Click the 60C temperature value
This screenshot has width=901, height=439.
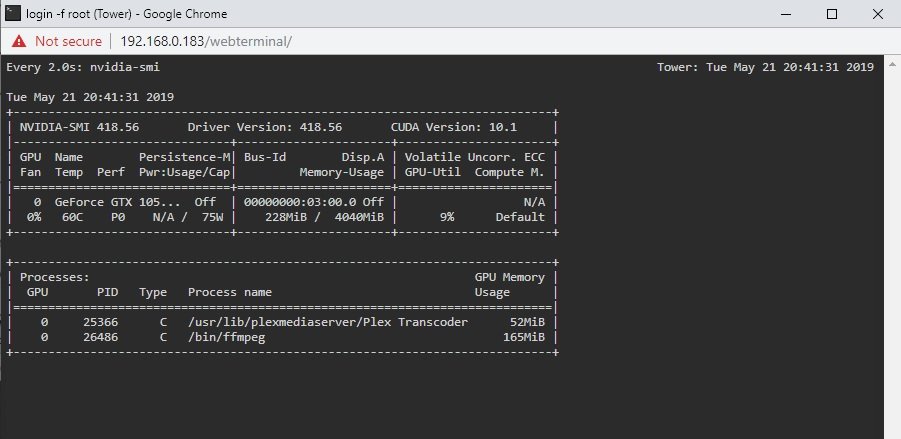coord(72,217)
